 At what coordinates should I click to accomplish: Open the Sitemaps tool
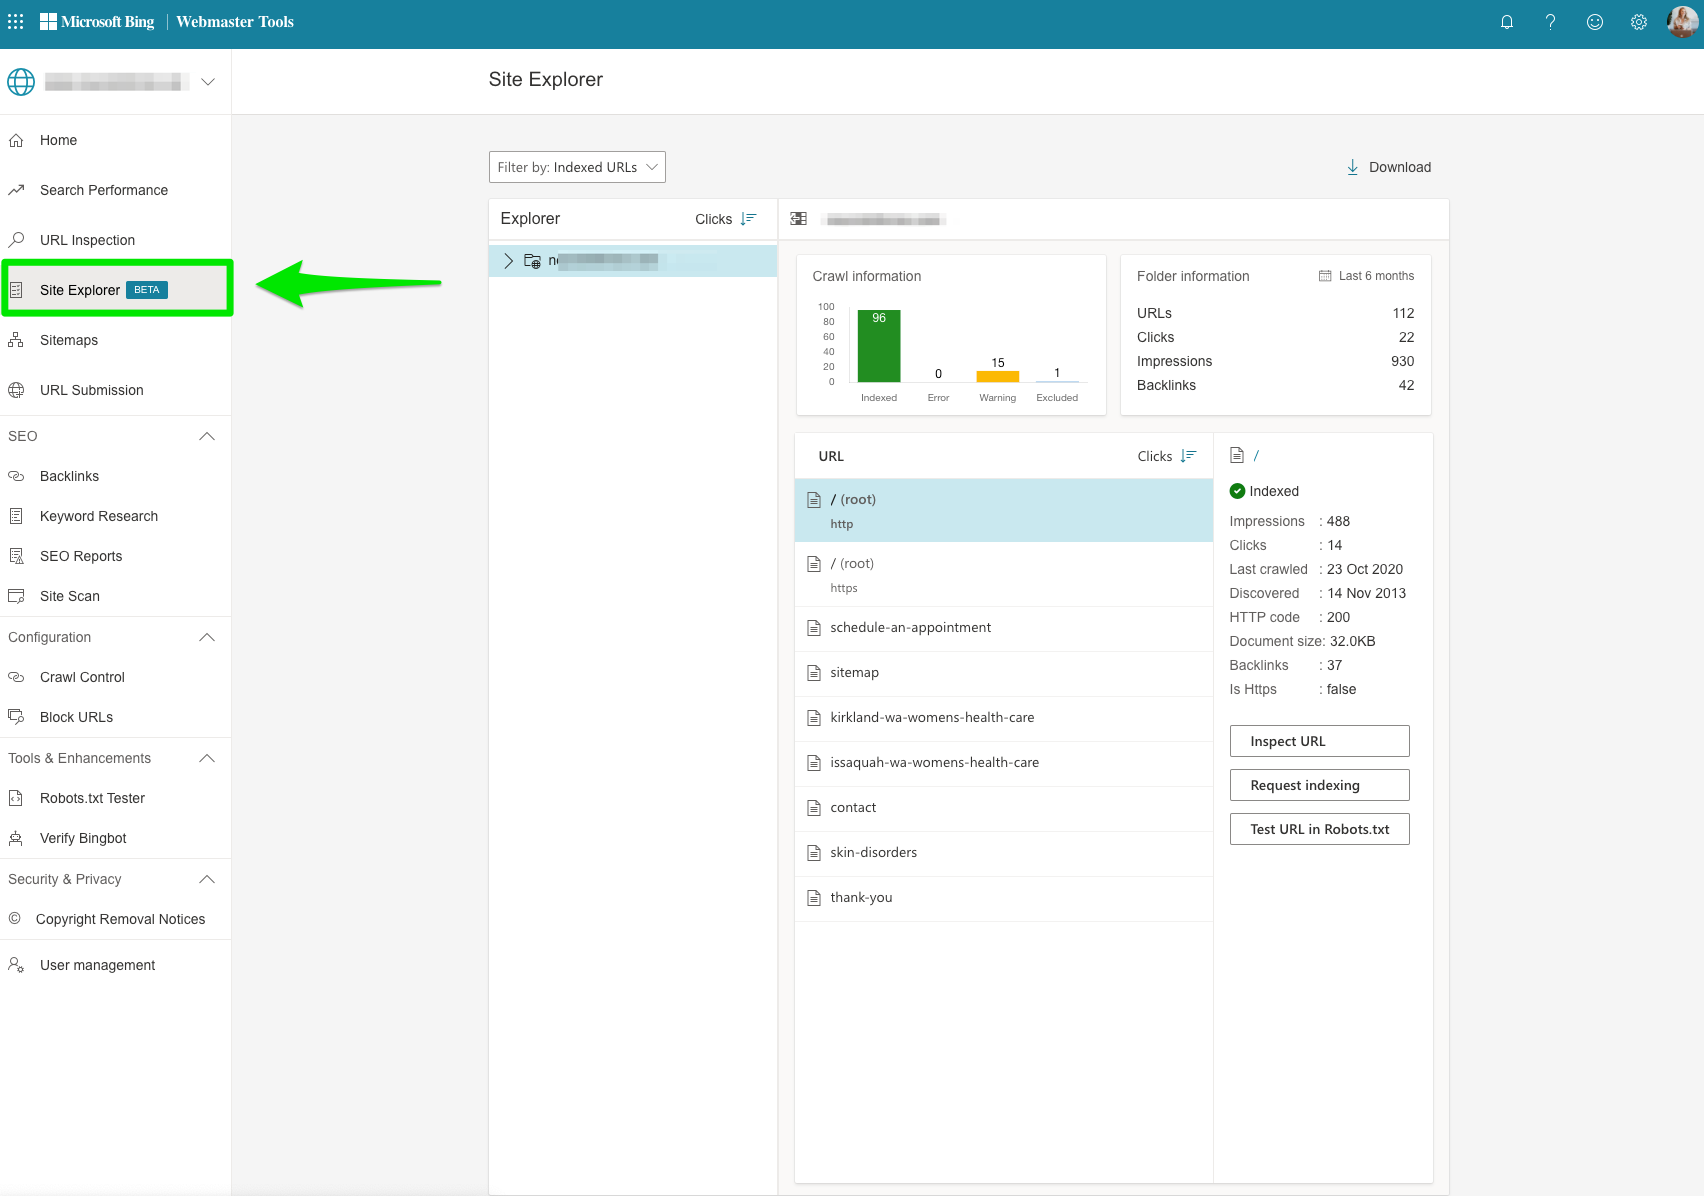[x=68, y=340]
